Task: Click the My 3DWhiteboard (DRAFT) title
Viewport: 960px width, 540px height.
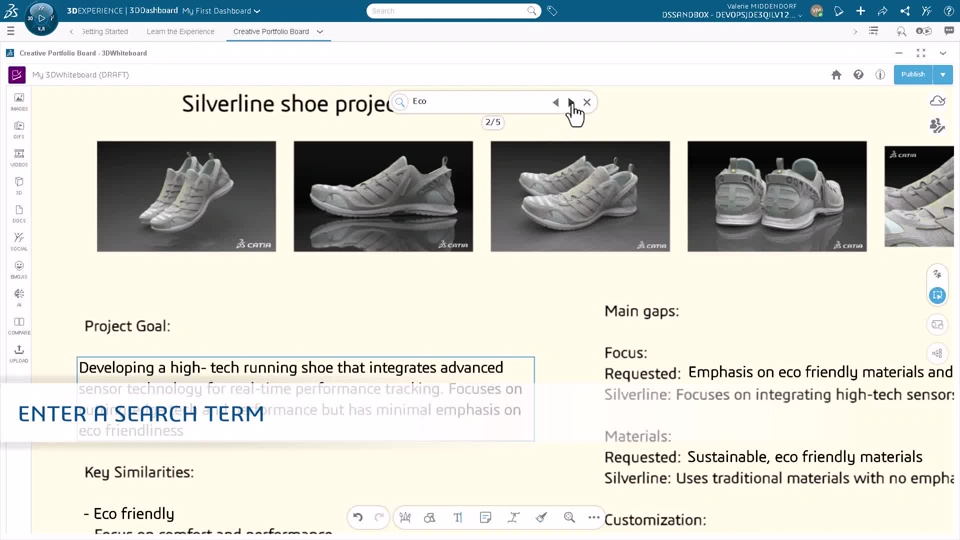Action: [80, 75]
